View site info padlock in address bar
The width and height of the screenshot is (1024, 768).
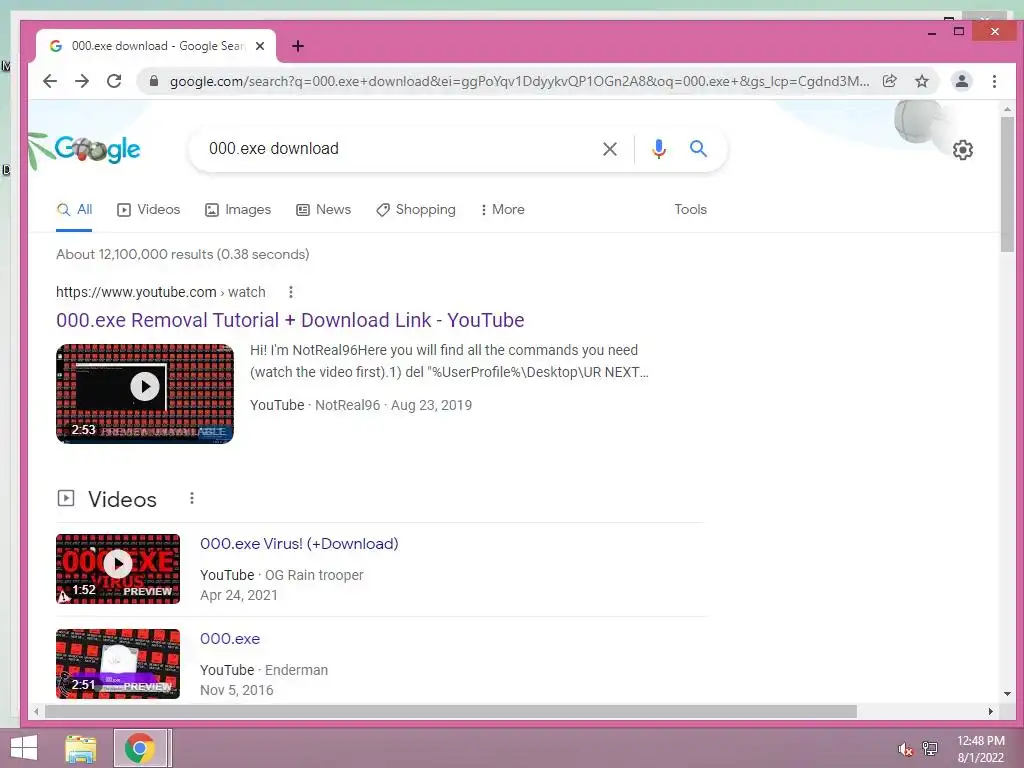click(x=154, y=81)
